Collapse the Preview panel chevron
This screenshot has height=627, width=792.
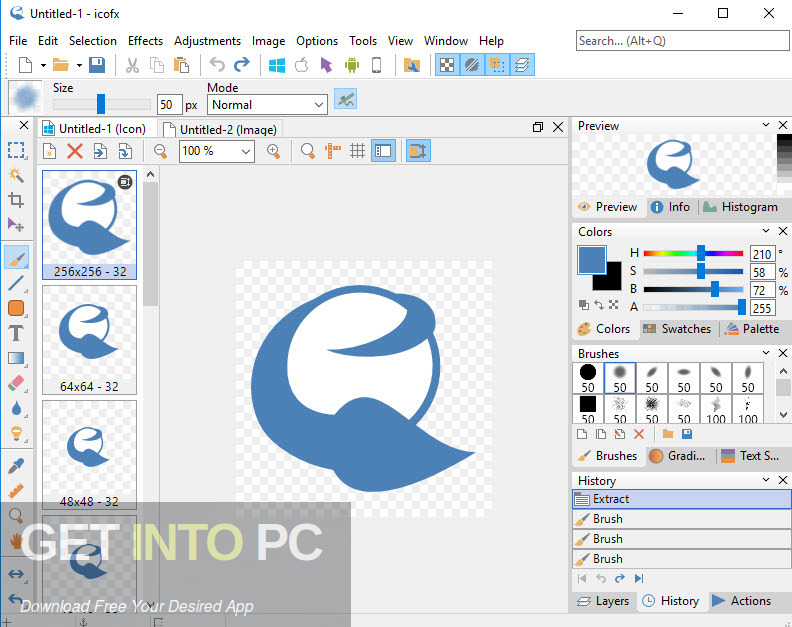pos(766,124)
